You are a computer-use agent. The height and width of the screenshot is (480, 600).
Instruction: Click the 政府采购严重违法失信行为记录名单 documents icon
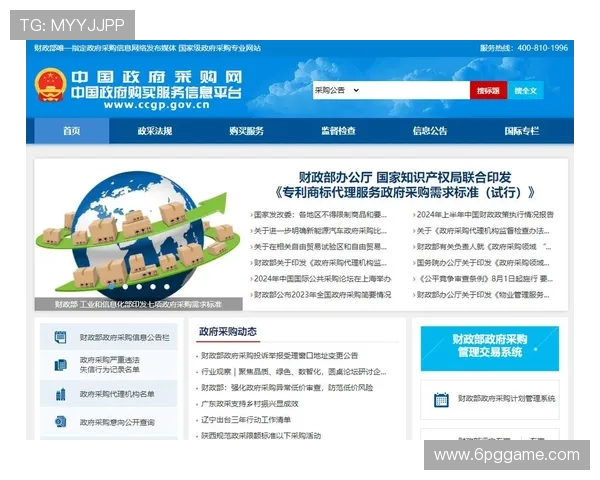[60, 365]
